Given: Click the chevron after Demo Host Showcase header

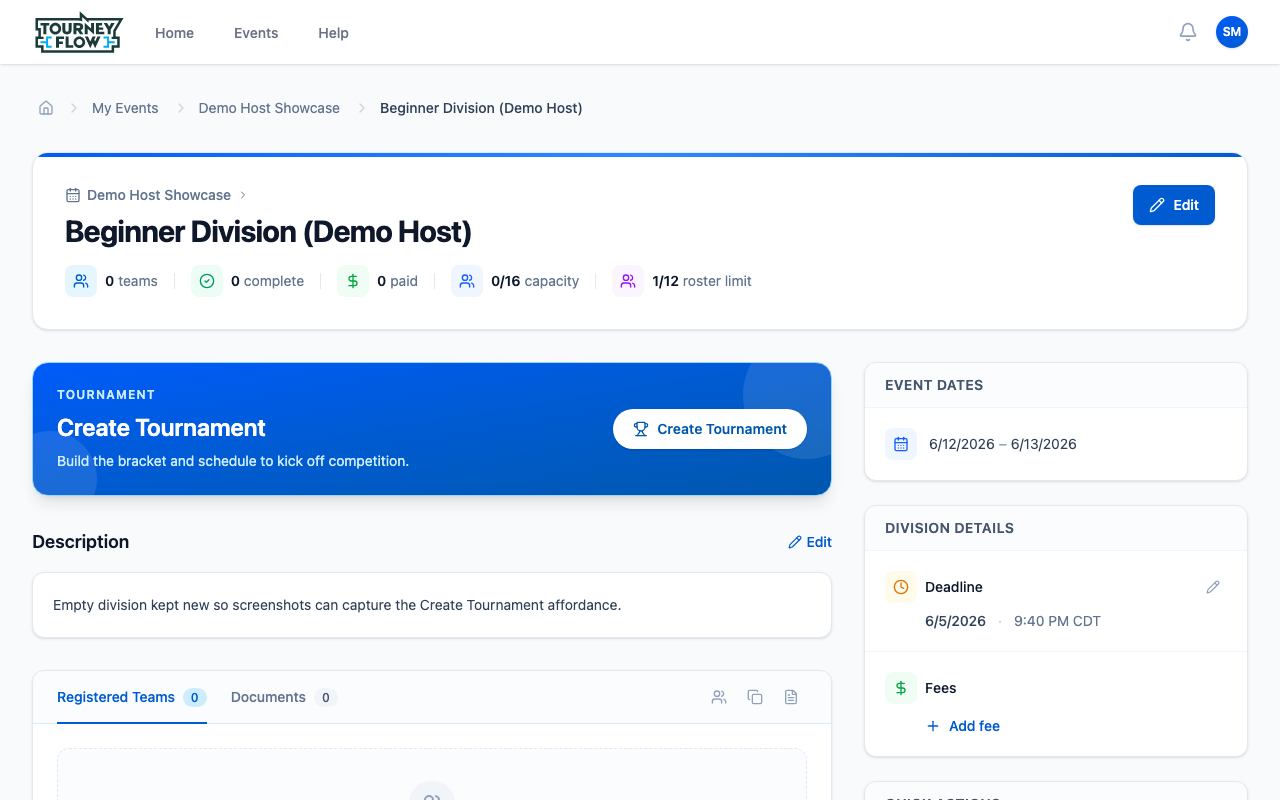Looking at the screenshot, I should coord(243,195).
